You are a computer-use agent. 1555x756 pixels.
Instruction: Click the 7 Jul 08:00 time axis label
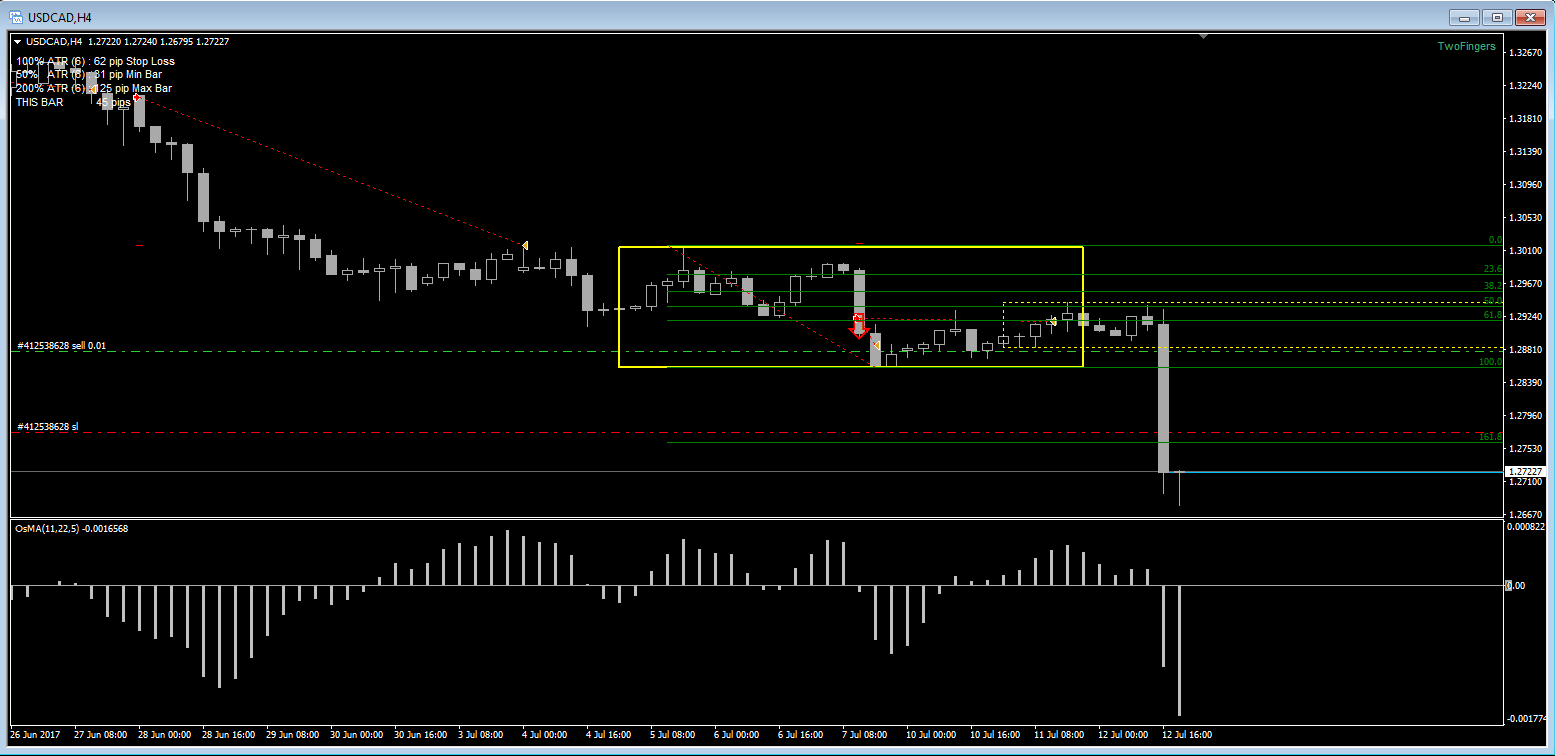click(866, 735)
